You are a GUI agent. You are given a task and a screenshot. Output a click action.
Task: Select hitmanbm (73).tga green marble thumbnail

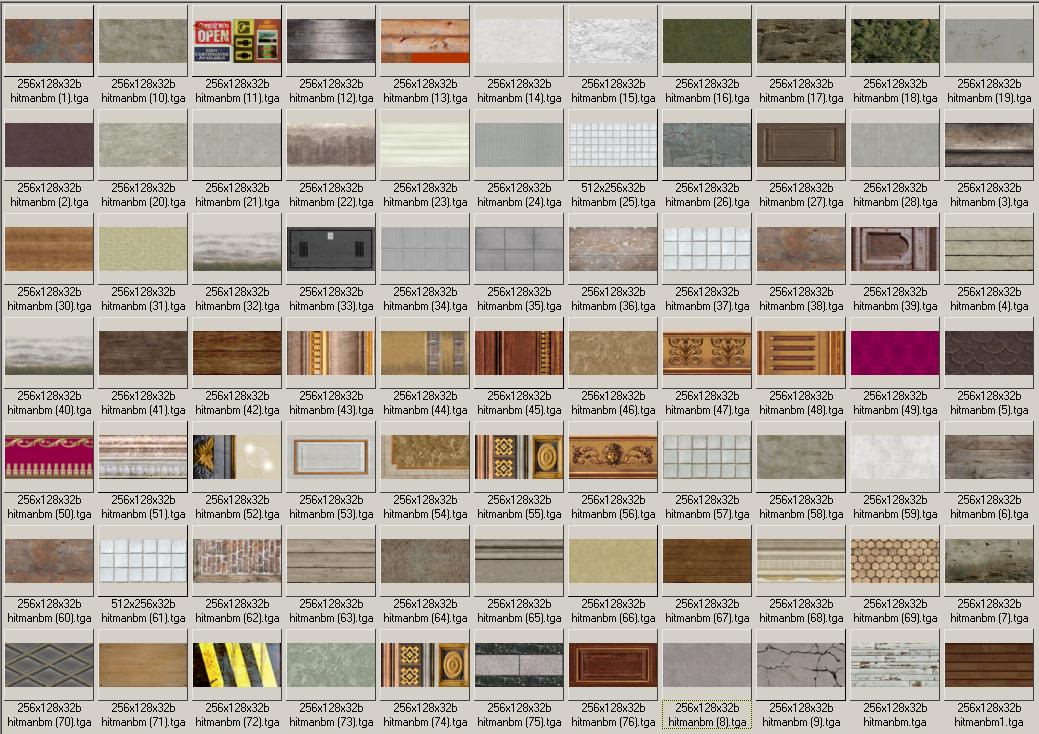(x=331, y=665)
